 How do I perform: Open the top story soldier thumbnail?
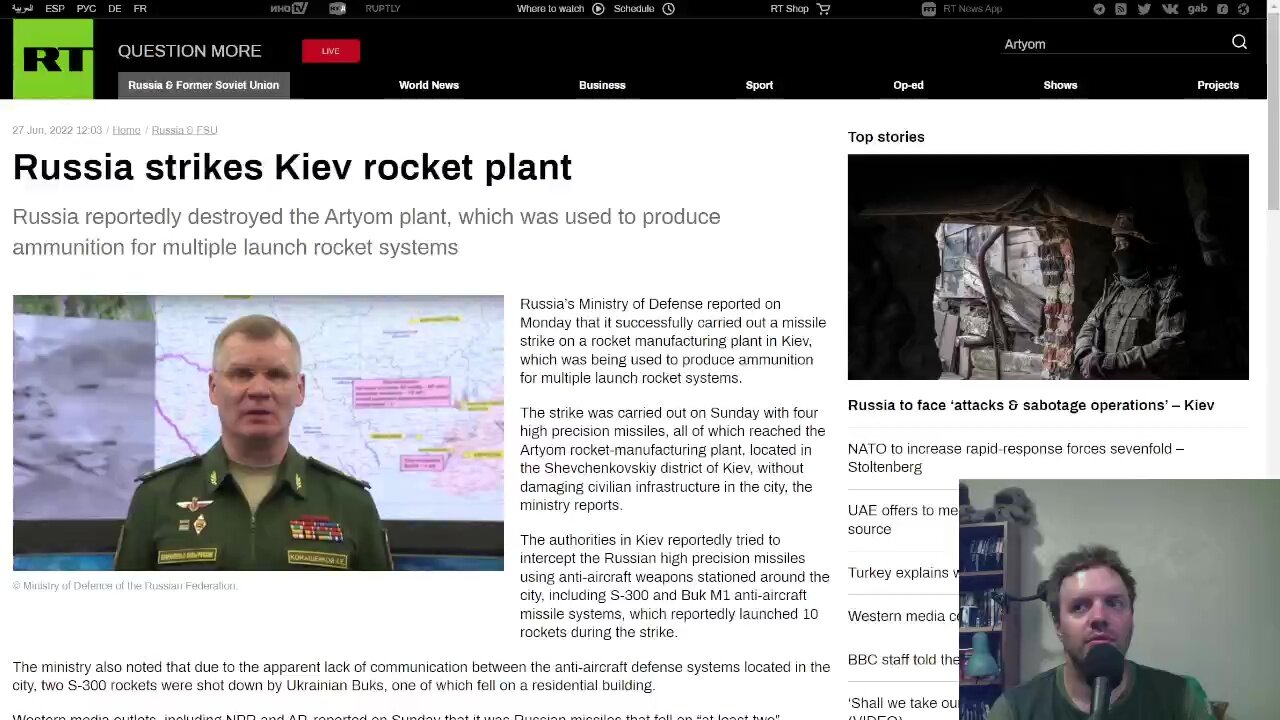click(1048, 267)
